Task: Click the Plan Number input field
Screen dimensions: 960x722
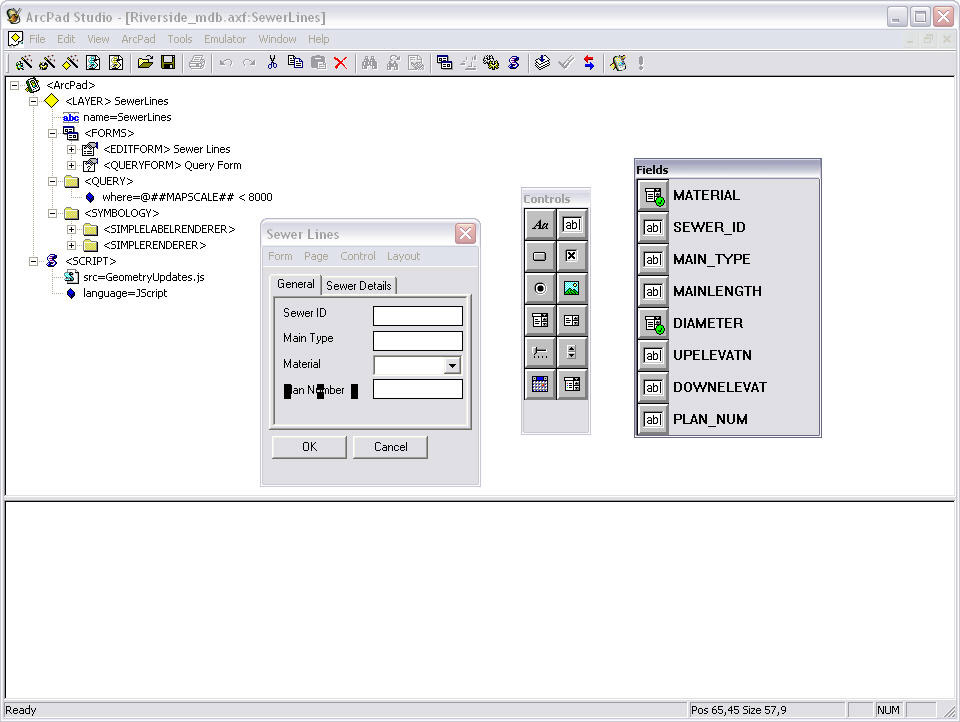Action: 418,389
